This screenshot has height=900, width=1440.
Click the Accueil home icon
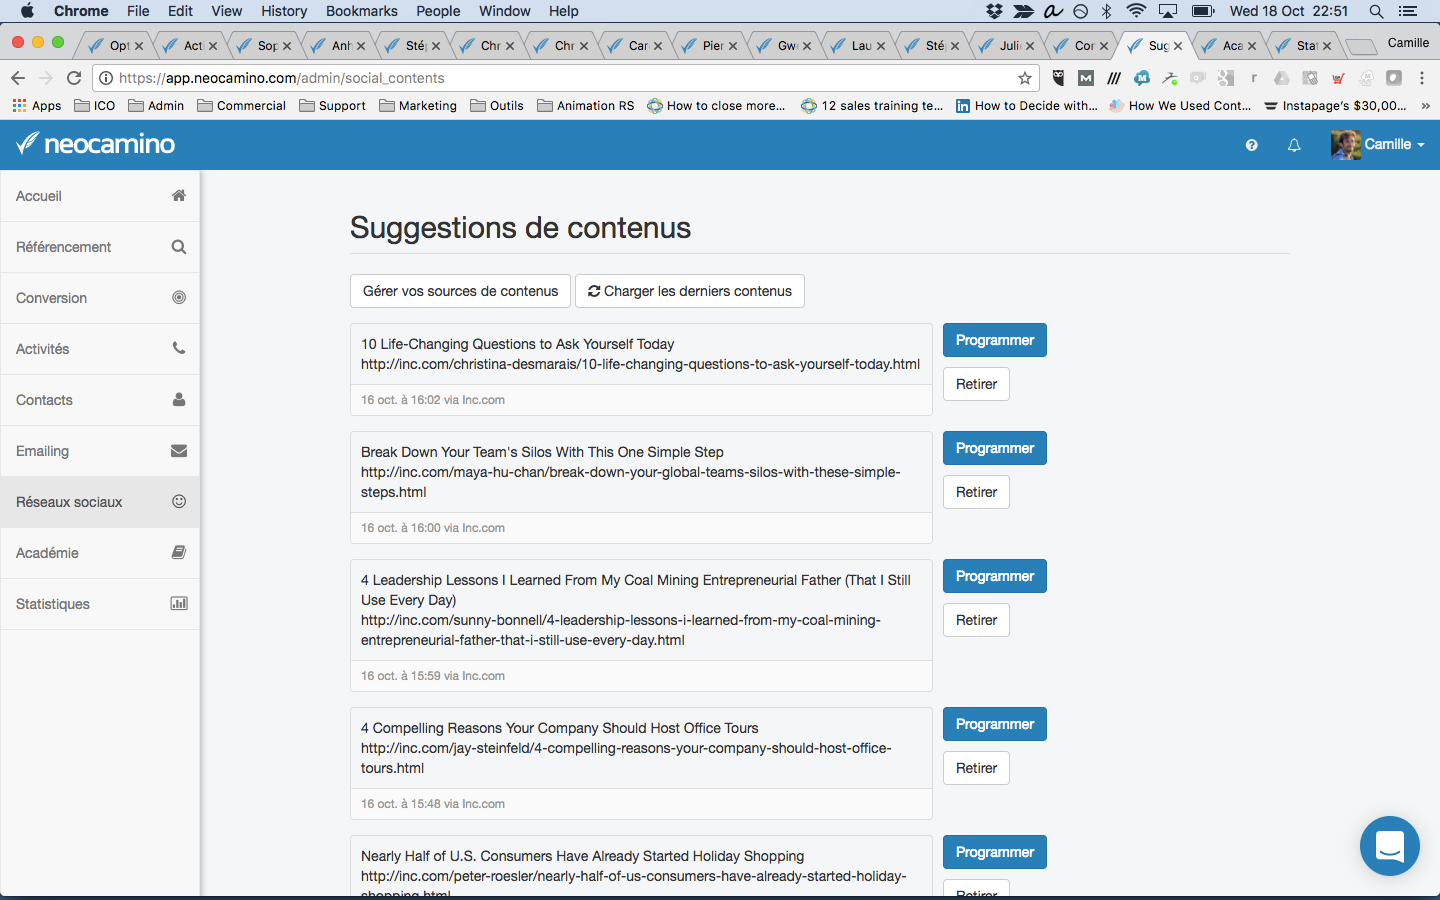tap(179, 196)
